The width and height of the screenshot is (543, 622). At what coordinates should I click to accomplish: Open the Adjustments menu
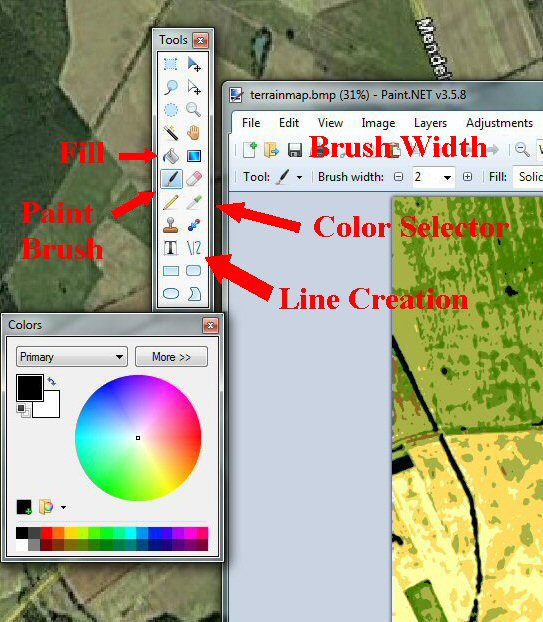(x=499, y=123)
